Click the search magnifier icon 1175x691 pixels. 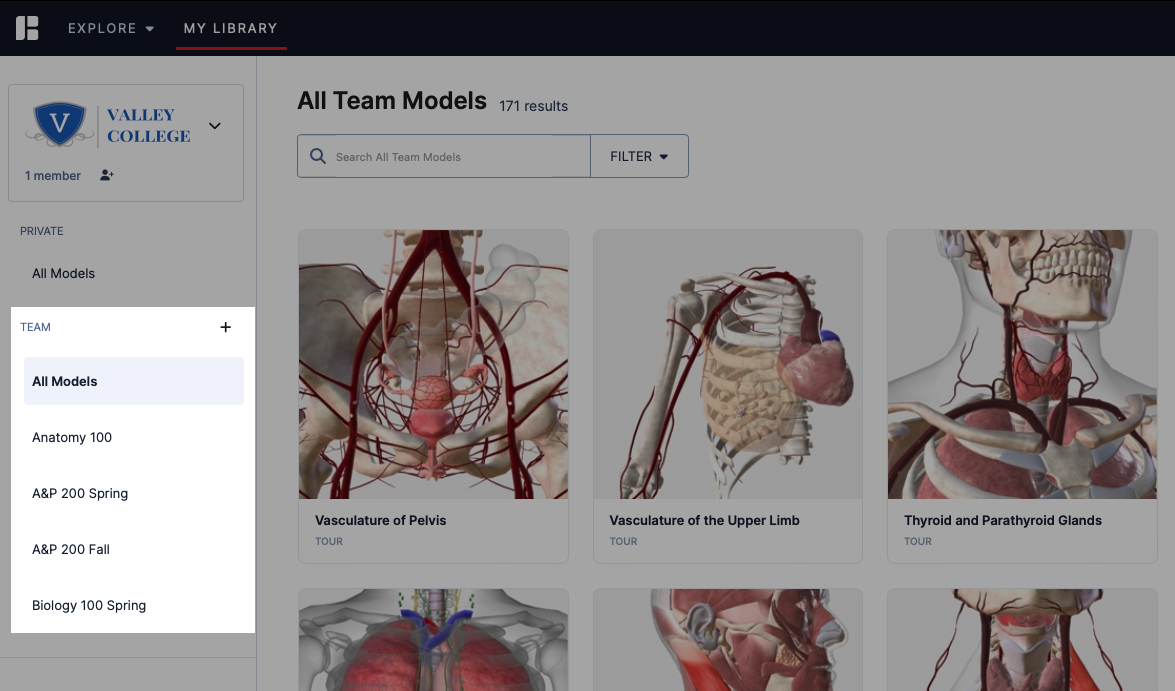(x=318, y=156)
